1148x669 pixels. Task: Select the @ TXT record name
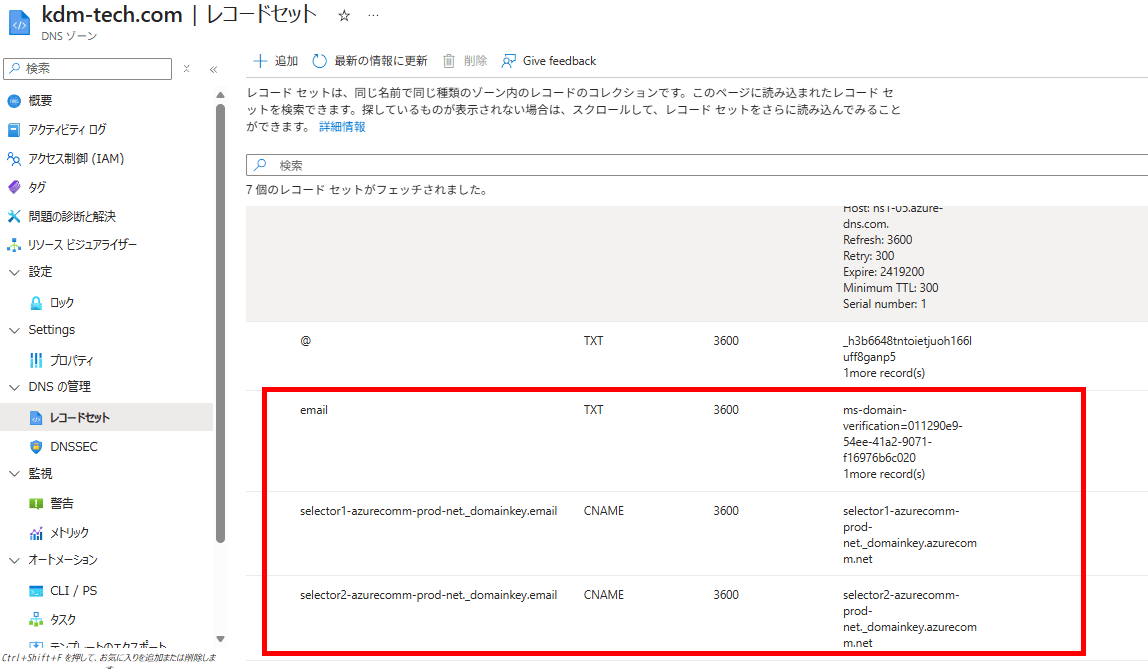pos(305,341)
